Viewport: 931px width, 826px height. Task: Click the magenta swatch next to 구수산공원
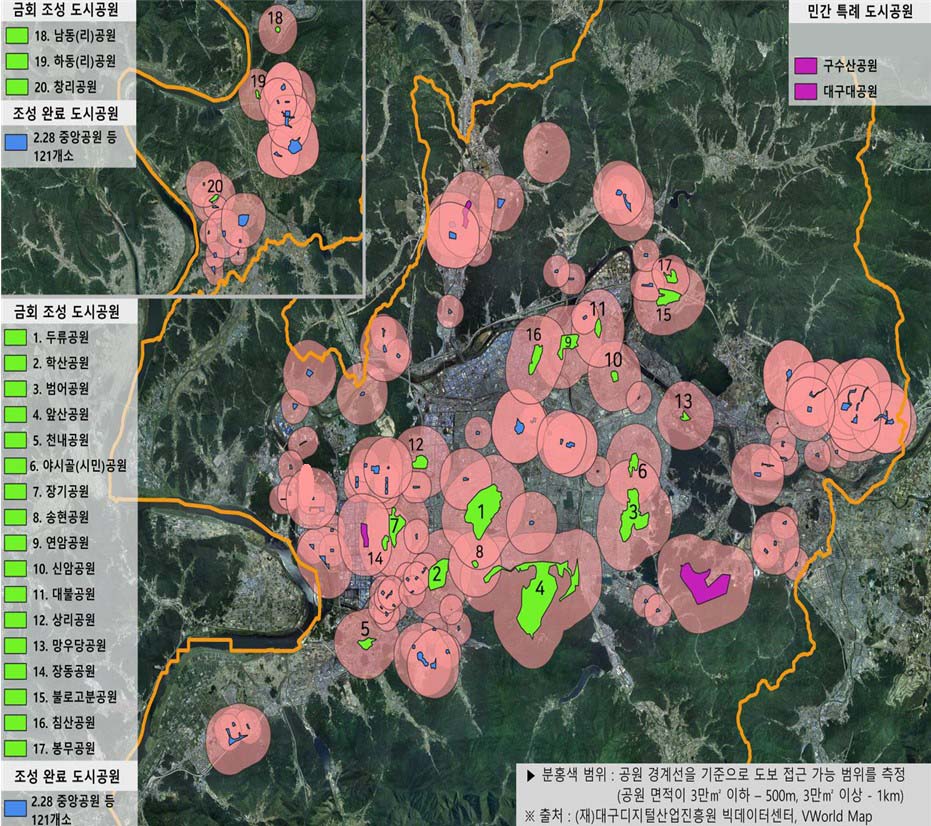click(804, 66)
